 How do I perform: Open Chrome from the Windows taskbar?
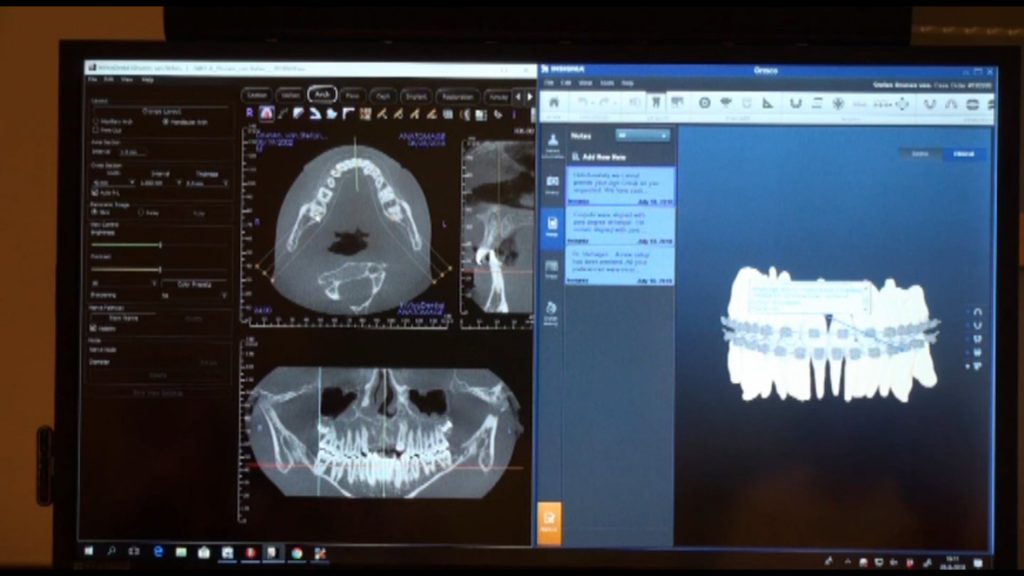[x=297, y=552]
